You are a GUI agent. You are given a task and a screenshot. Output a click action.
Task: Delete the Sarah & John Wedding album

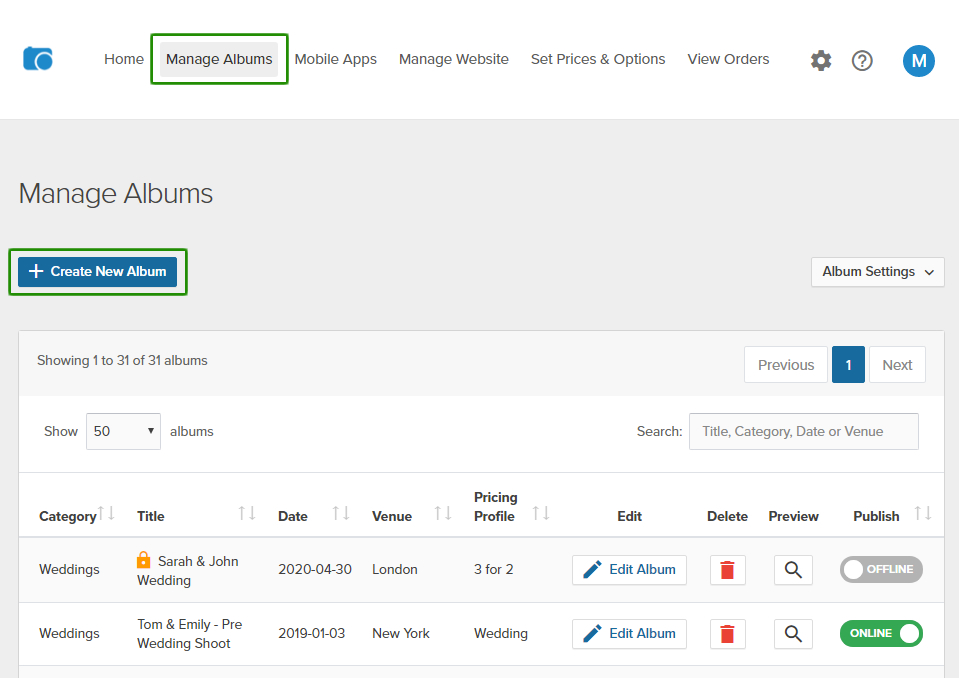tap(727, 570)
